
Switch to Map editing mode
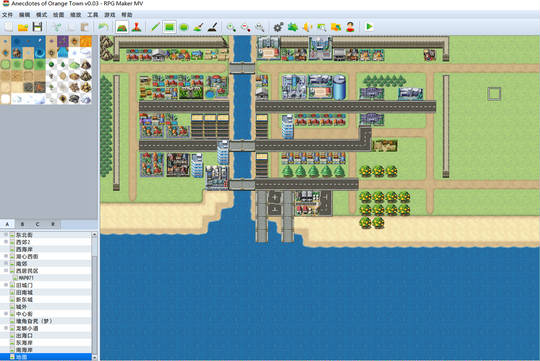(122, 27)
